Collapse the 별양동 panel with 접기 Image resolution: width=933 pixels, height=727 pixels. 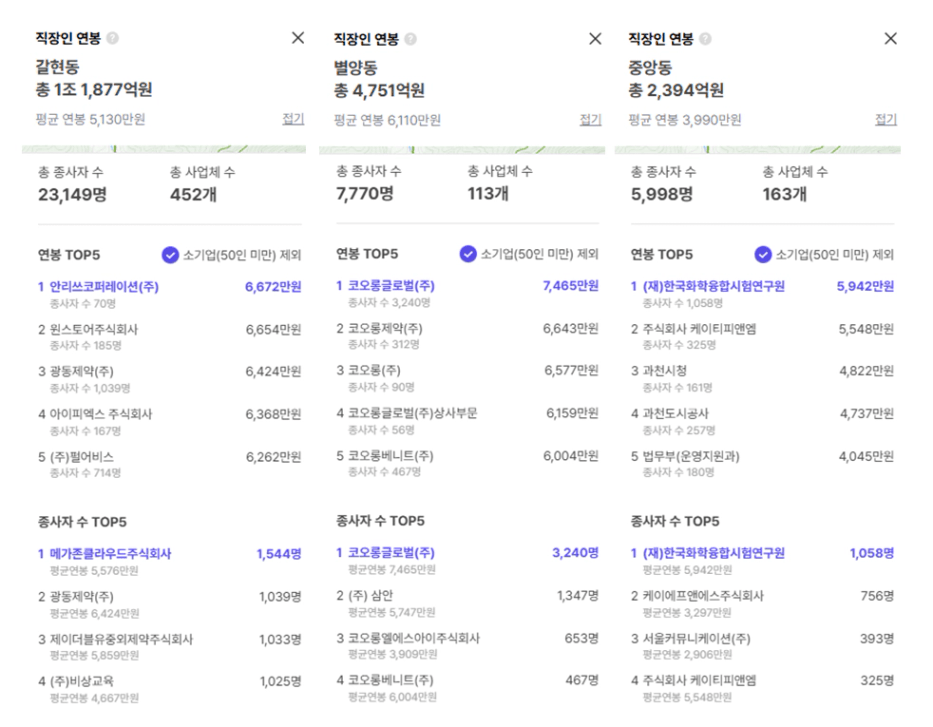click(x=590, y=120)
